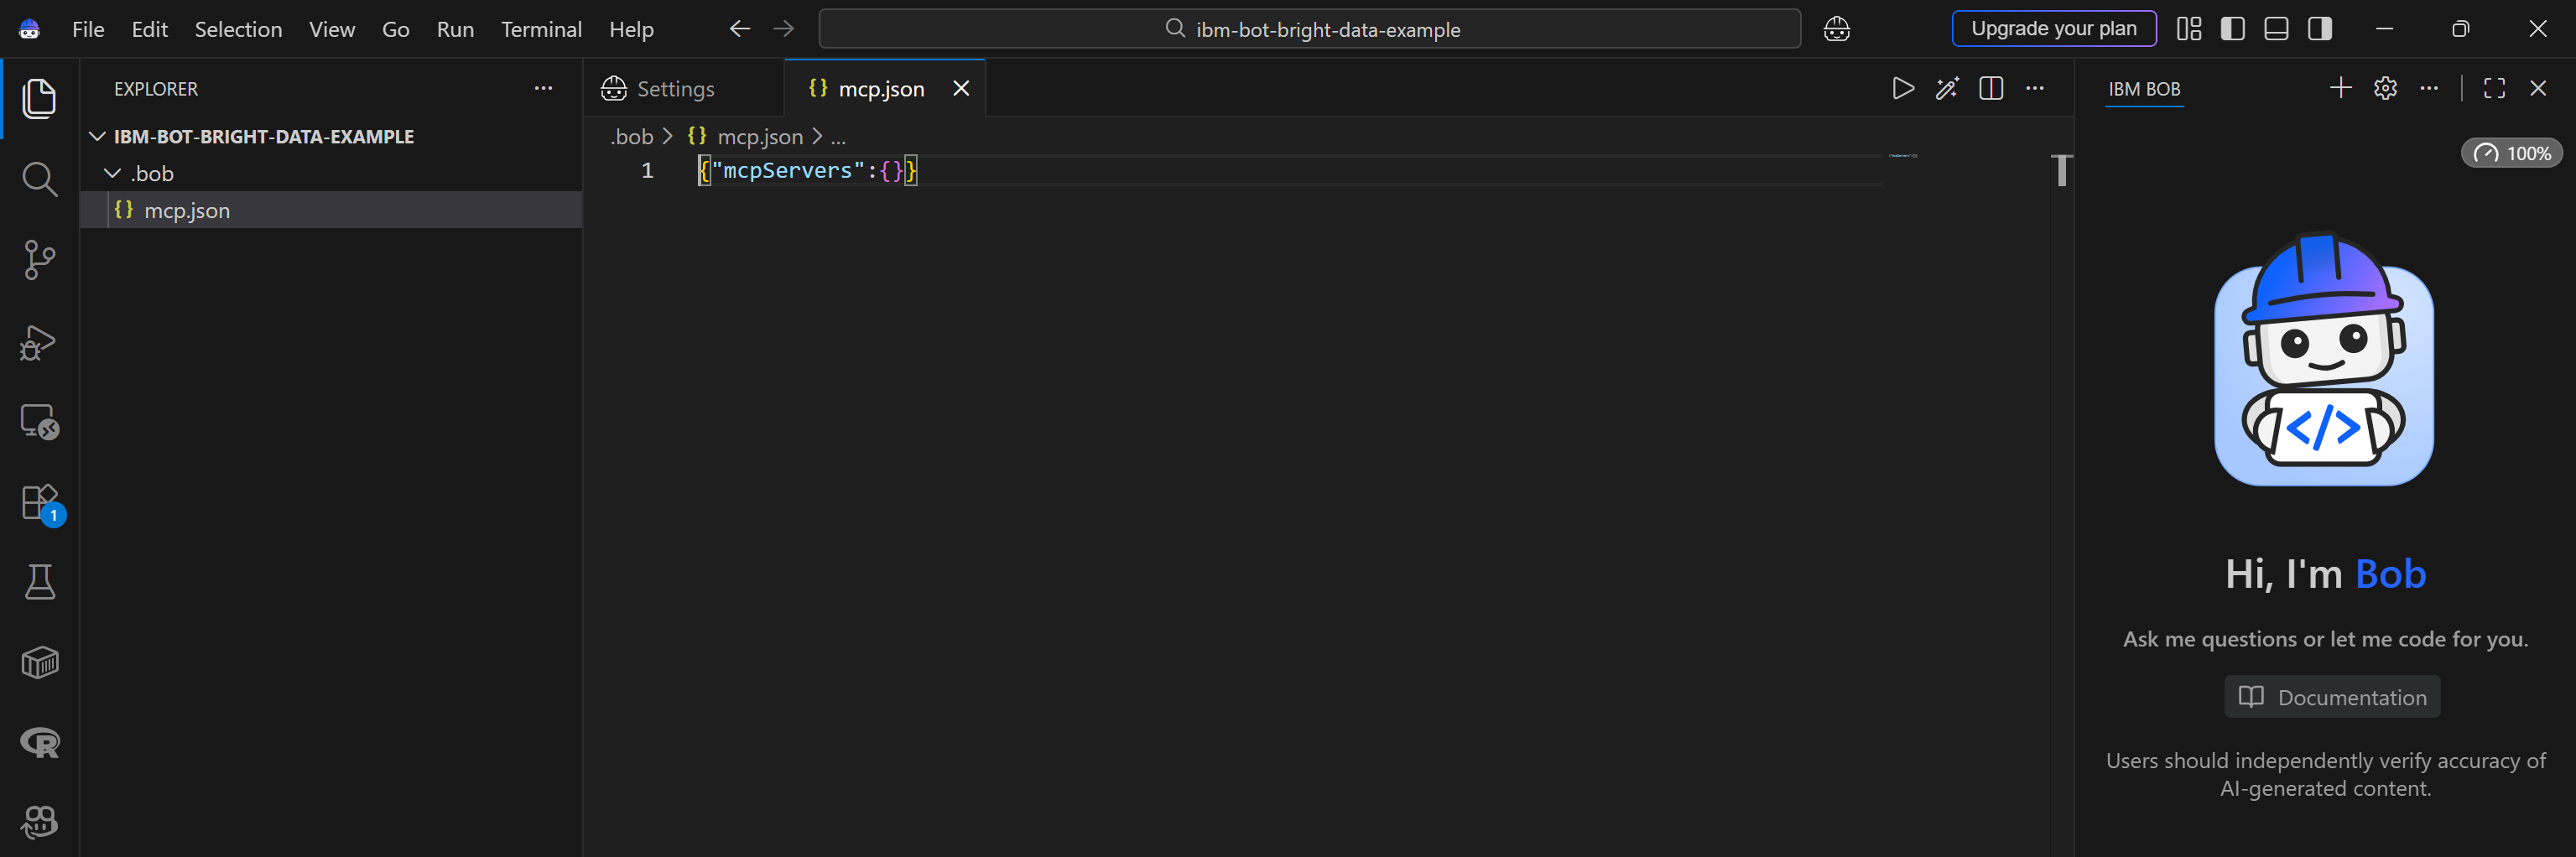Open the Bob panel icon in the activity bar
2576x857 pixels.
(x=39, y=822)
